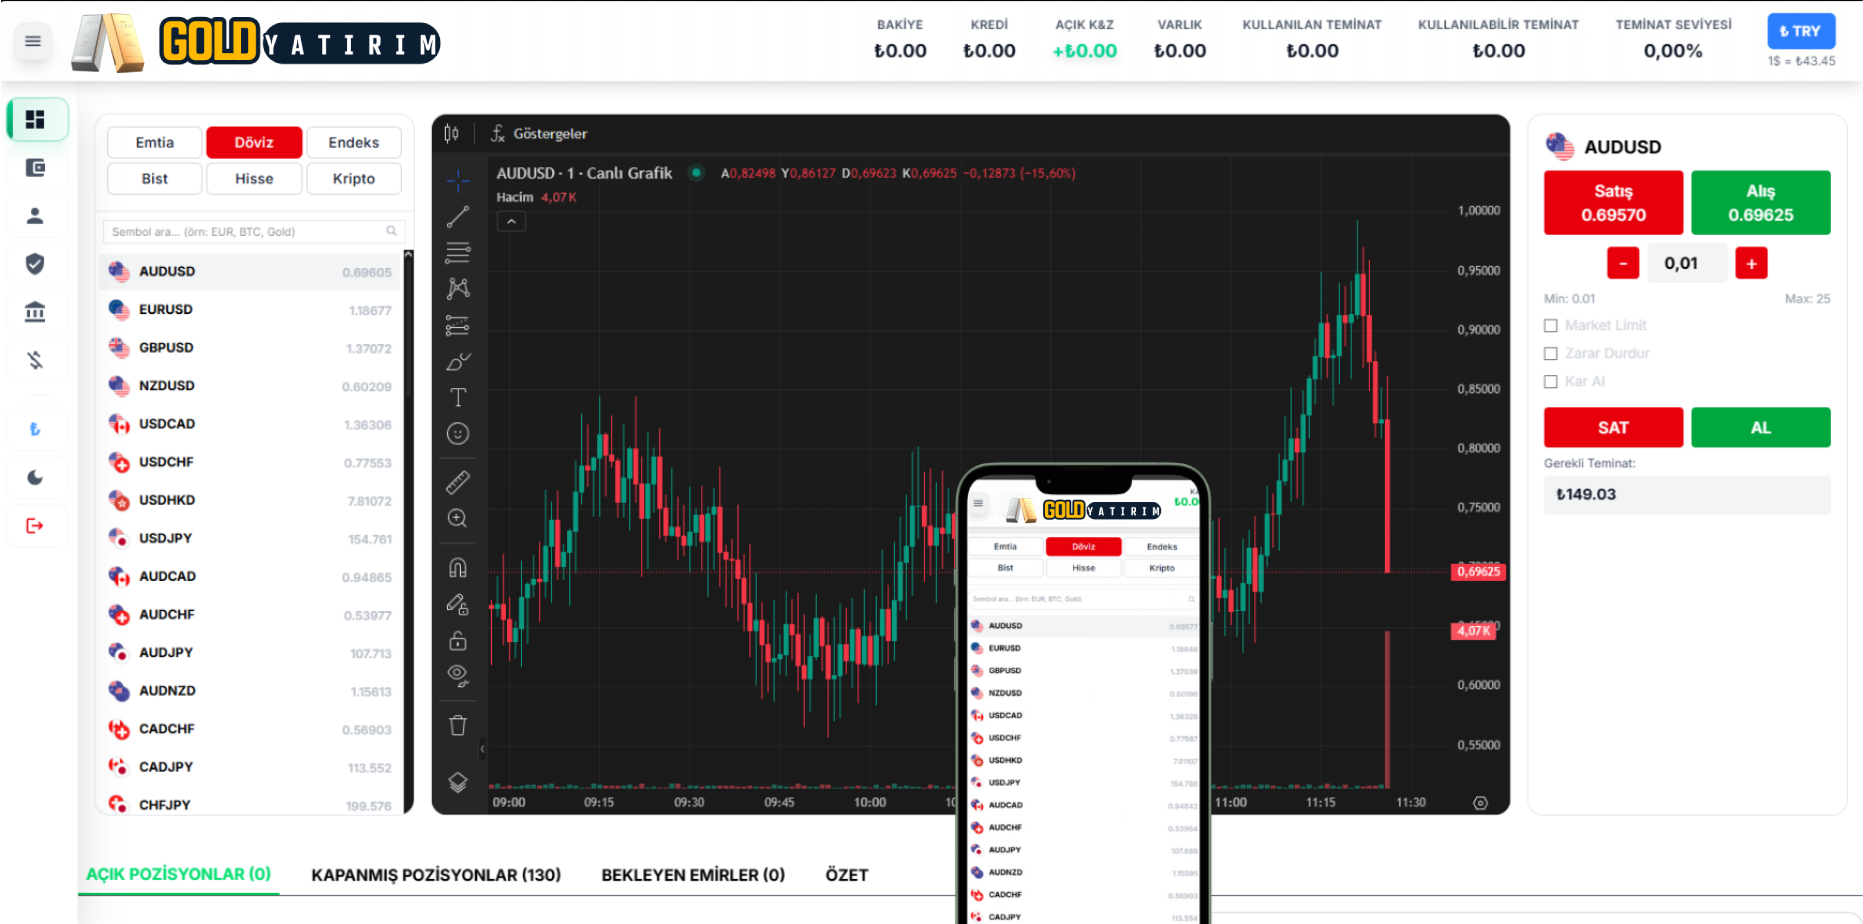Decrease lot size with minus button
The width and height of the screenshot is (1863, 924).
[x=1623, y=264]
